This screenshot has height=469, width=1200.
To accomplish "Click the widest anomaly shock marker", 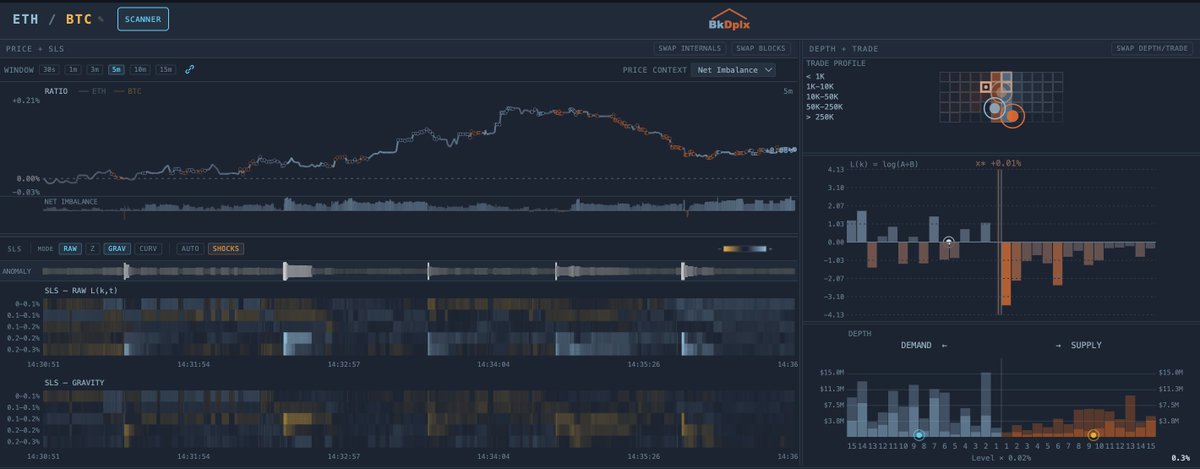I will [298, 271].
